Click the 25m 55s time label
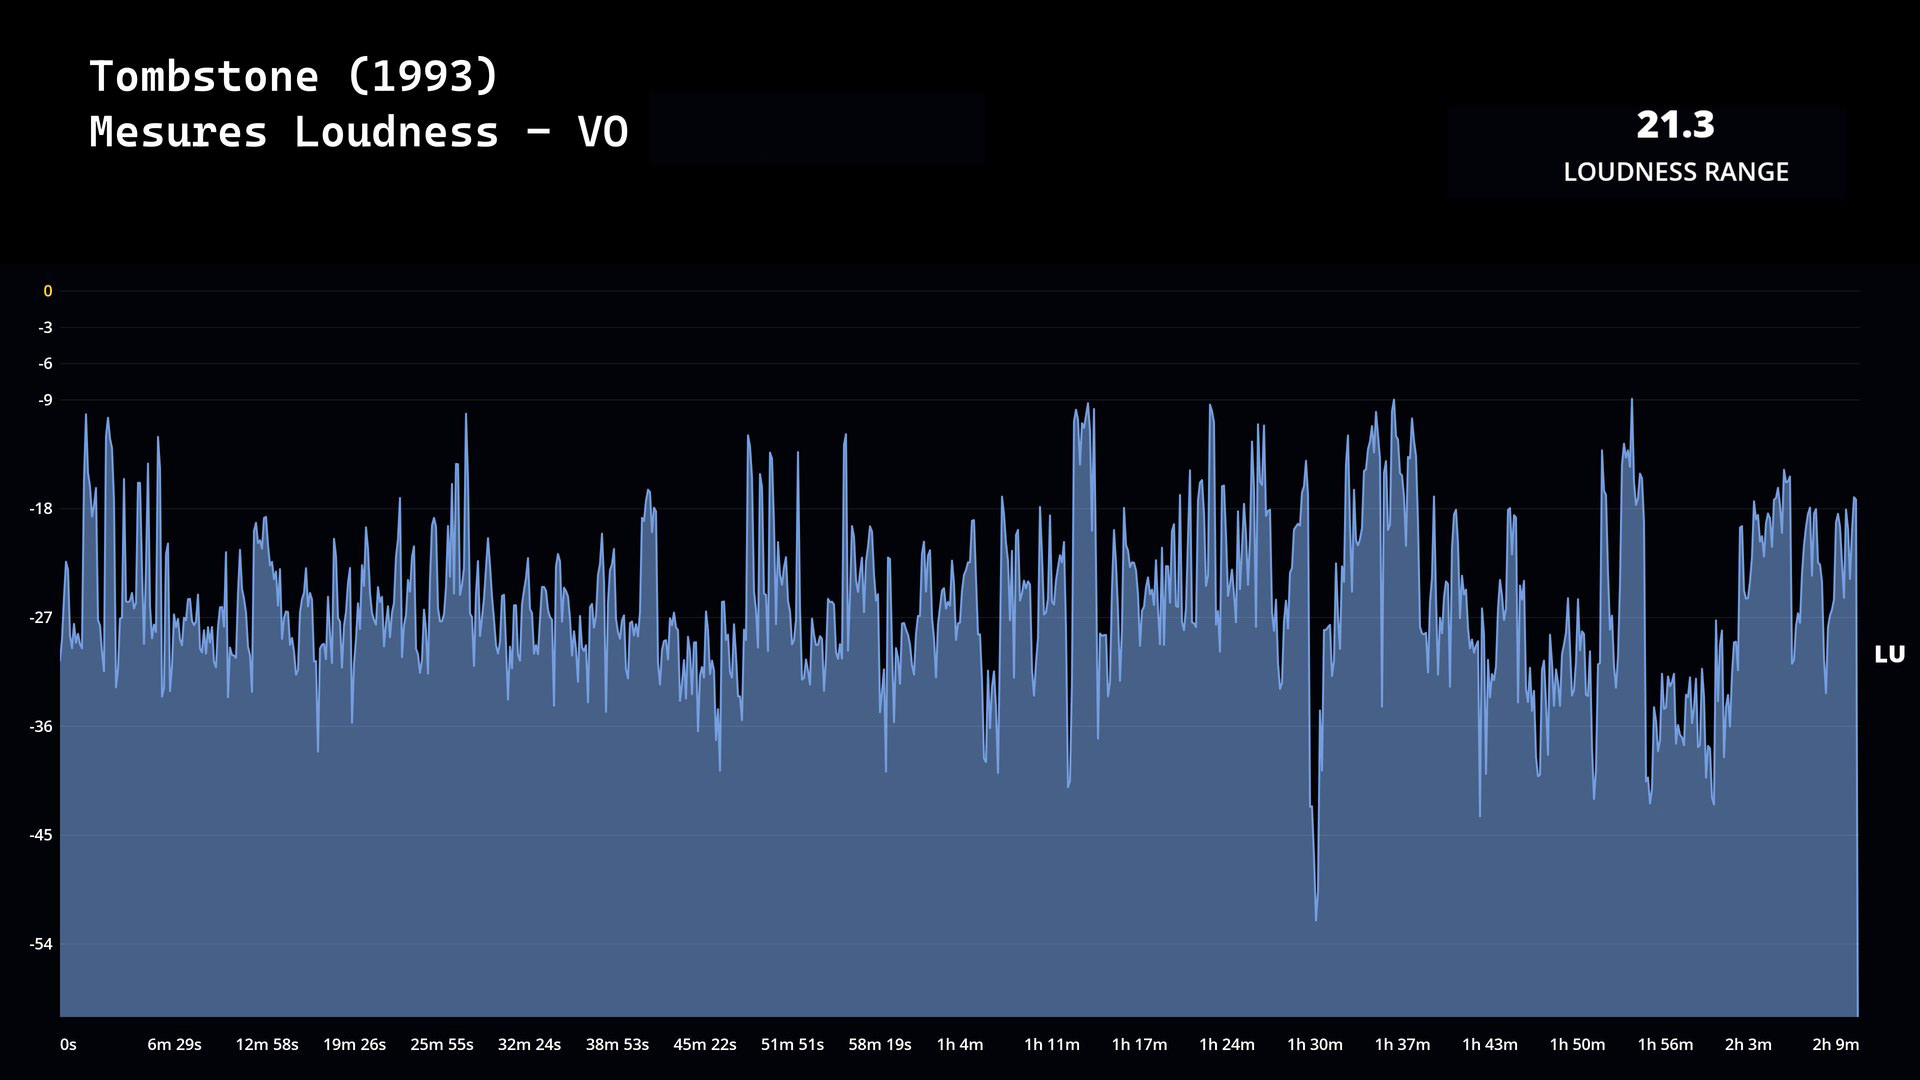1920x1080 pixels. click(442, 1044)
